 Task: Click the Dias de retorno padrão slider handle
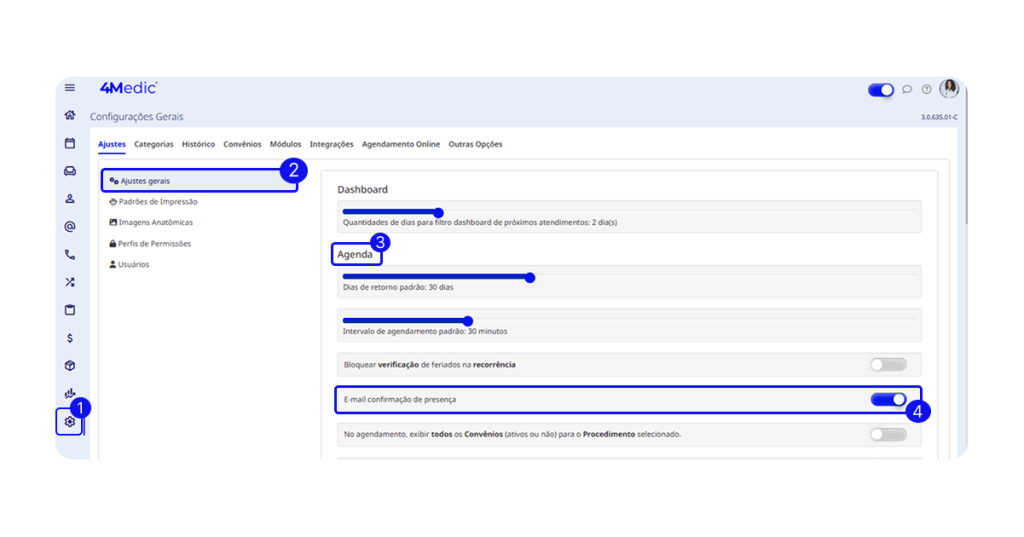click(530, 278)
